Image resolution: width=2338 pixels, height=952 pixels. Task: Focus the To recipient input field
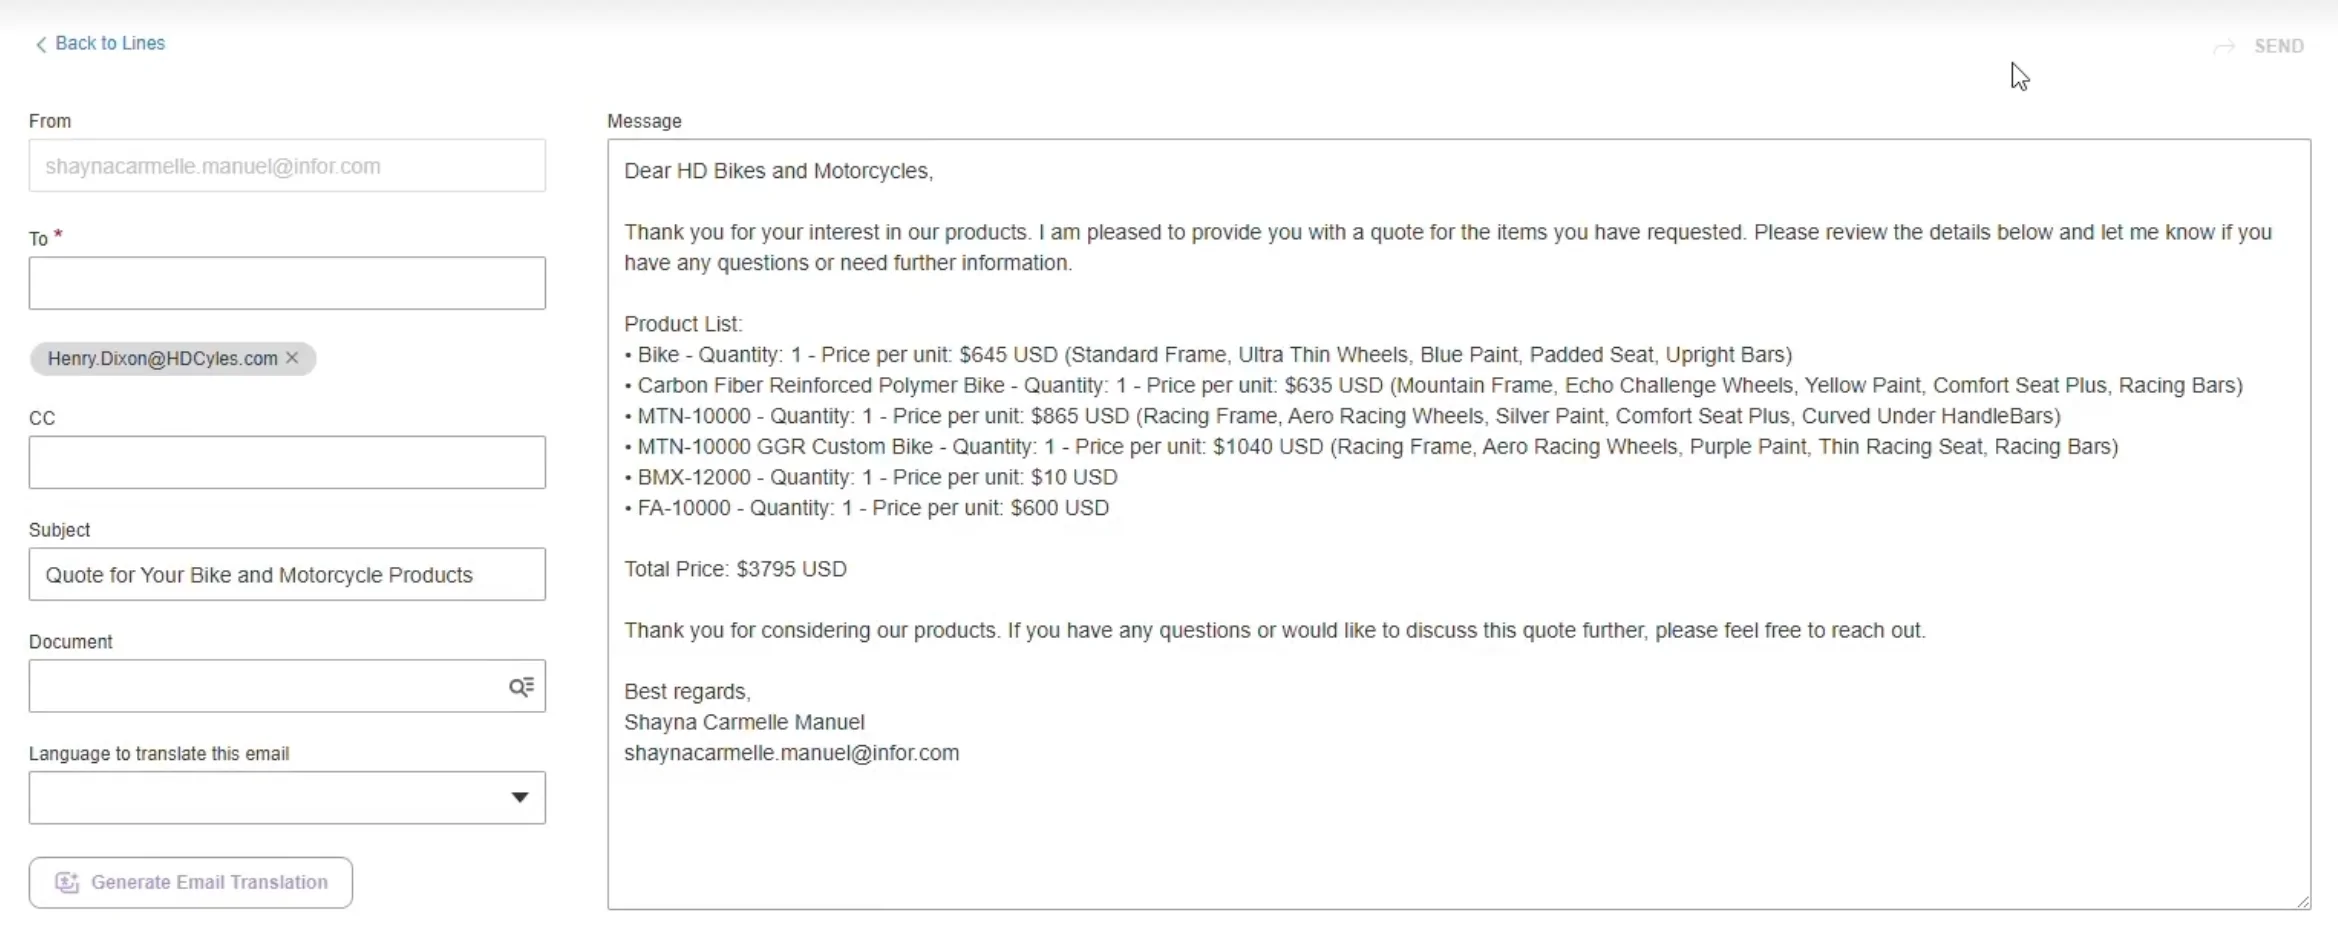287,284
